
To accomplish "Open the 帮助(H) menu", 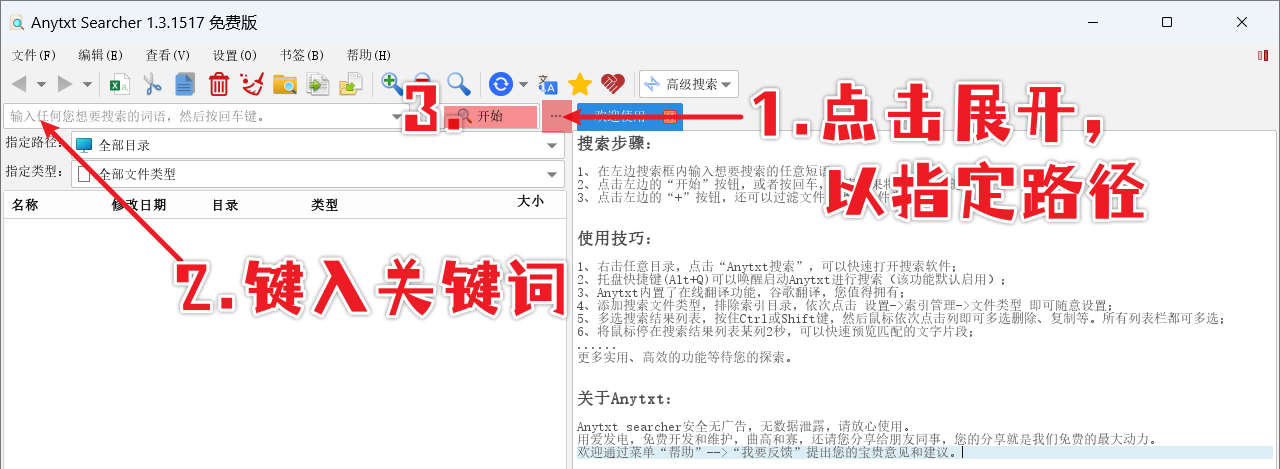I will click(x=368, y=55).
